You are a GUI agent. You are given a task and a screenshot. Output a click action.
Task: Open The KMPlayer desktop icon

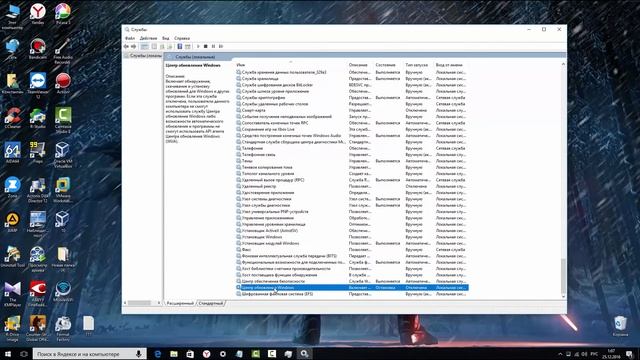point(13,294)
